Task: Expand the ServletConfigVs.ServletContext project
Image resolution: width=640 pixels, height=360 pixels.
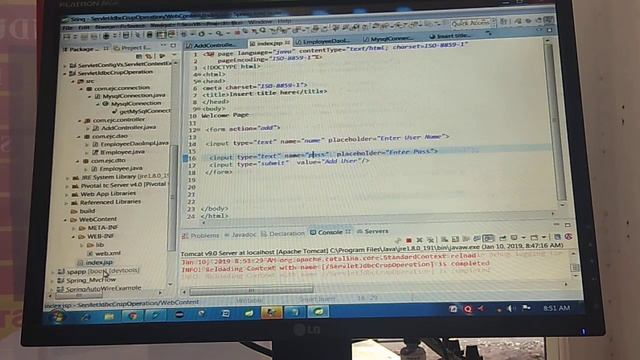Action: [65, 65]
